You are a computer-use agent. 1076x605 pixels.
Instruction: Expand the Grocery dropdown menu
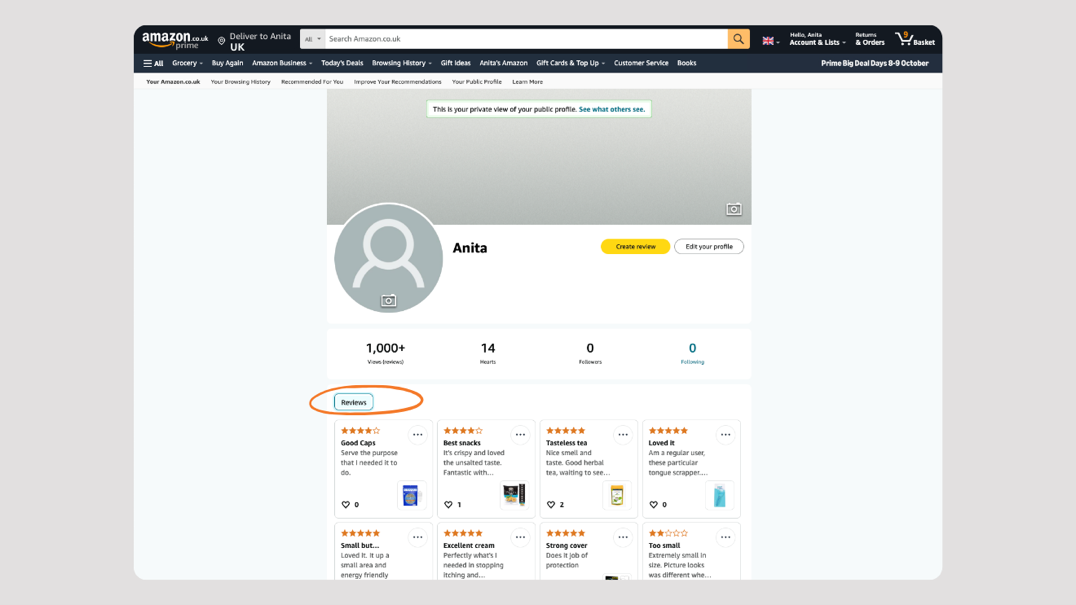187,63
